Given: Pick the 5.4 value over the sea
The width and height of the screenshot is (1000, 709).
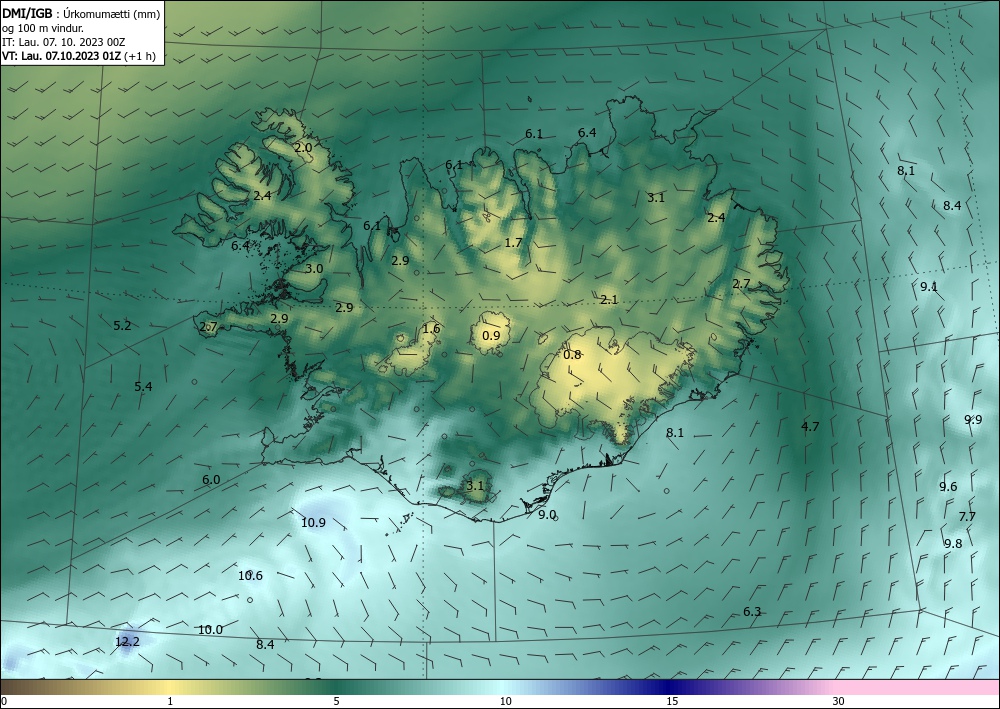Looking at the screenshot, I should 143,386.
